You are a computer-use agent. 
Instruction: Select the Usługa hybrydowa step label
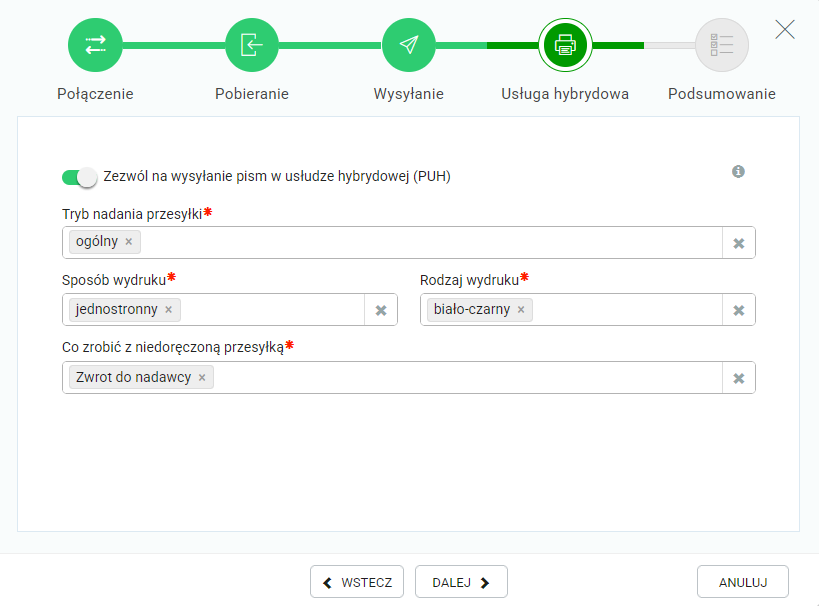565,94
